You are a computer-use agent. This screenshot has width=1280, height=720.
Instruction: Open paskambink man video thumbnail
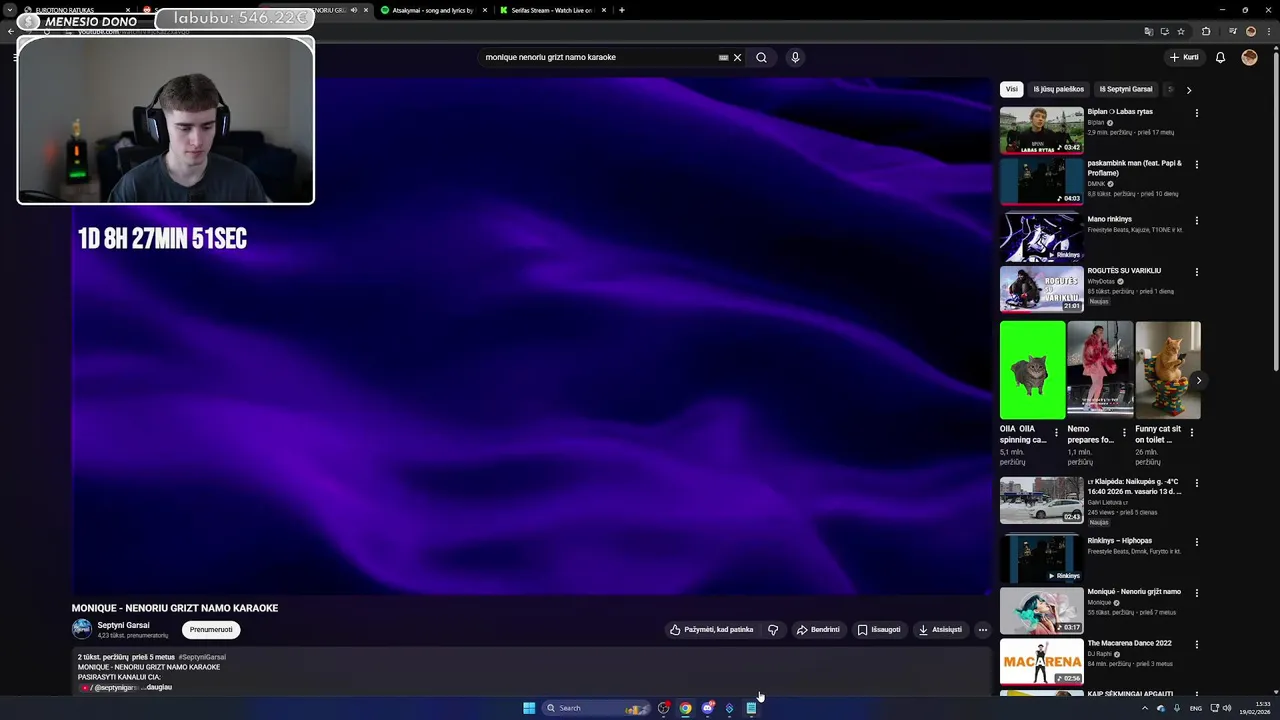click(1041, 181)
